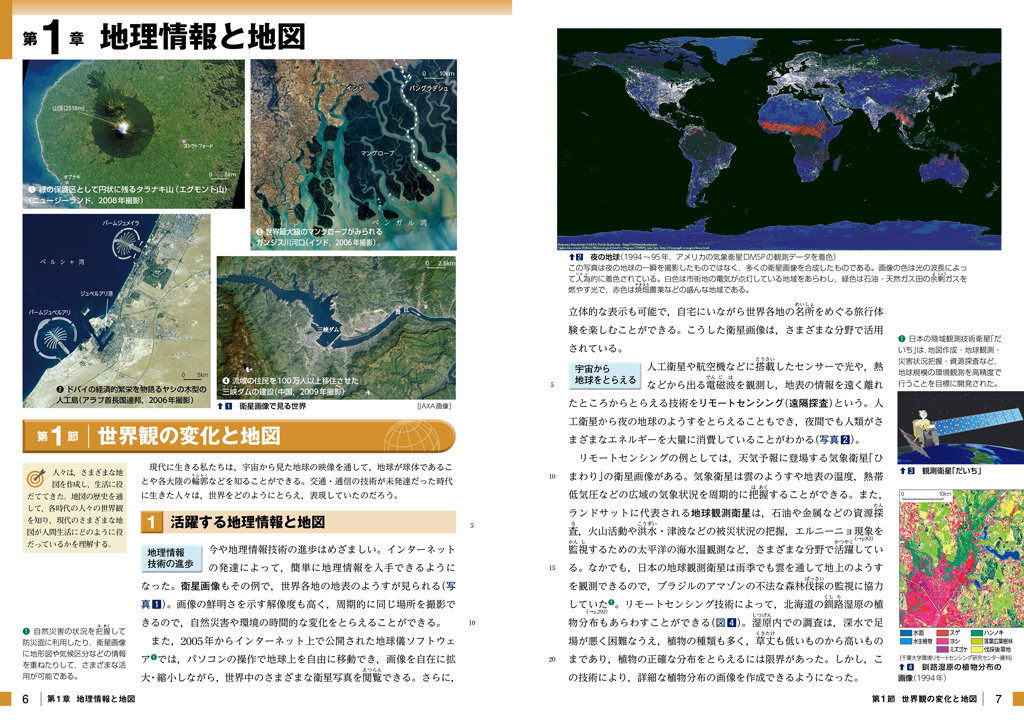Image resolution: width=1024 pixels, height=723 pixels.
Task: Click footer text 第1章 地理情報と地図
Action: tap(91, 699)
